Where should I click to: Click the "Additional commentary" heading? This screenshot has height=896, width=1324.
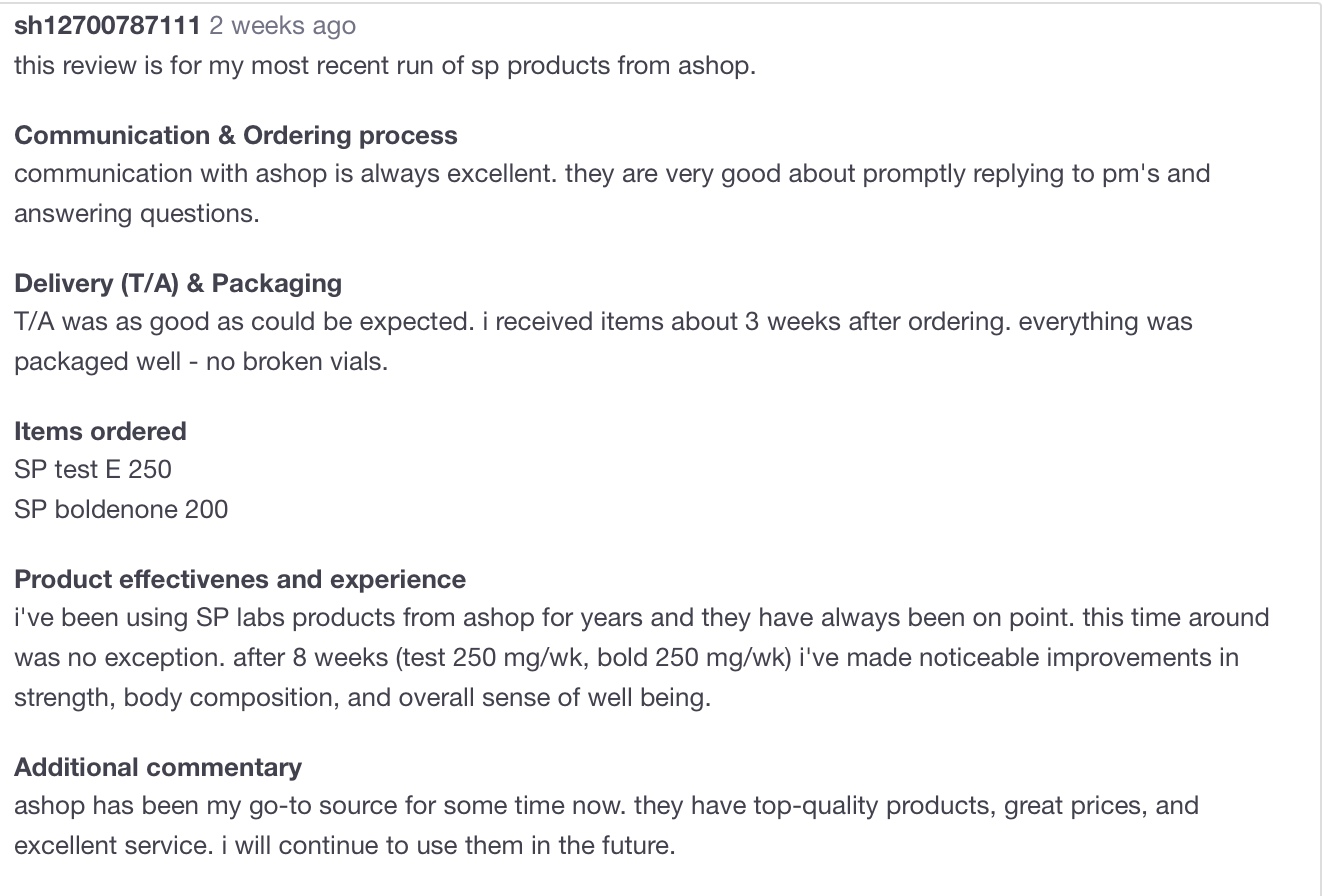pyautogui.click(x=158, y=767)
